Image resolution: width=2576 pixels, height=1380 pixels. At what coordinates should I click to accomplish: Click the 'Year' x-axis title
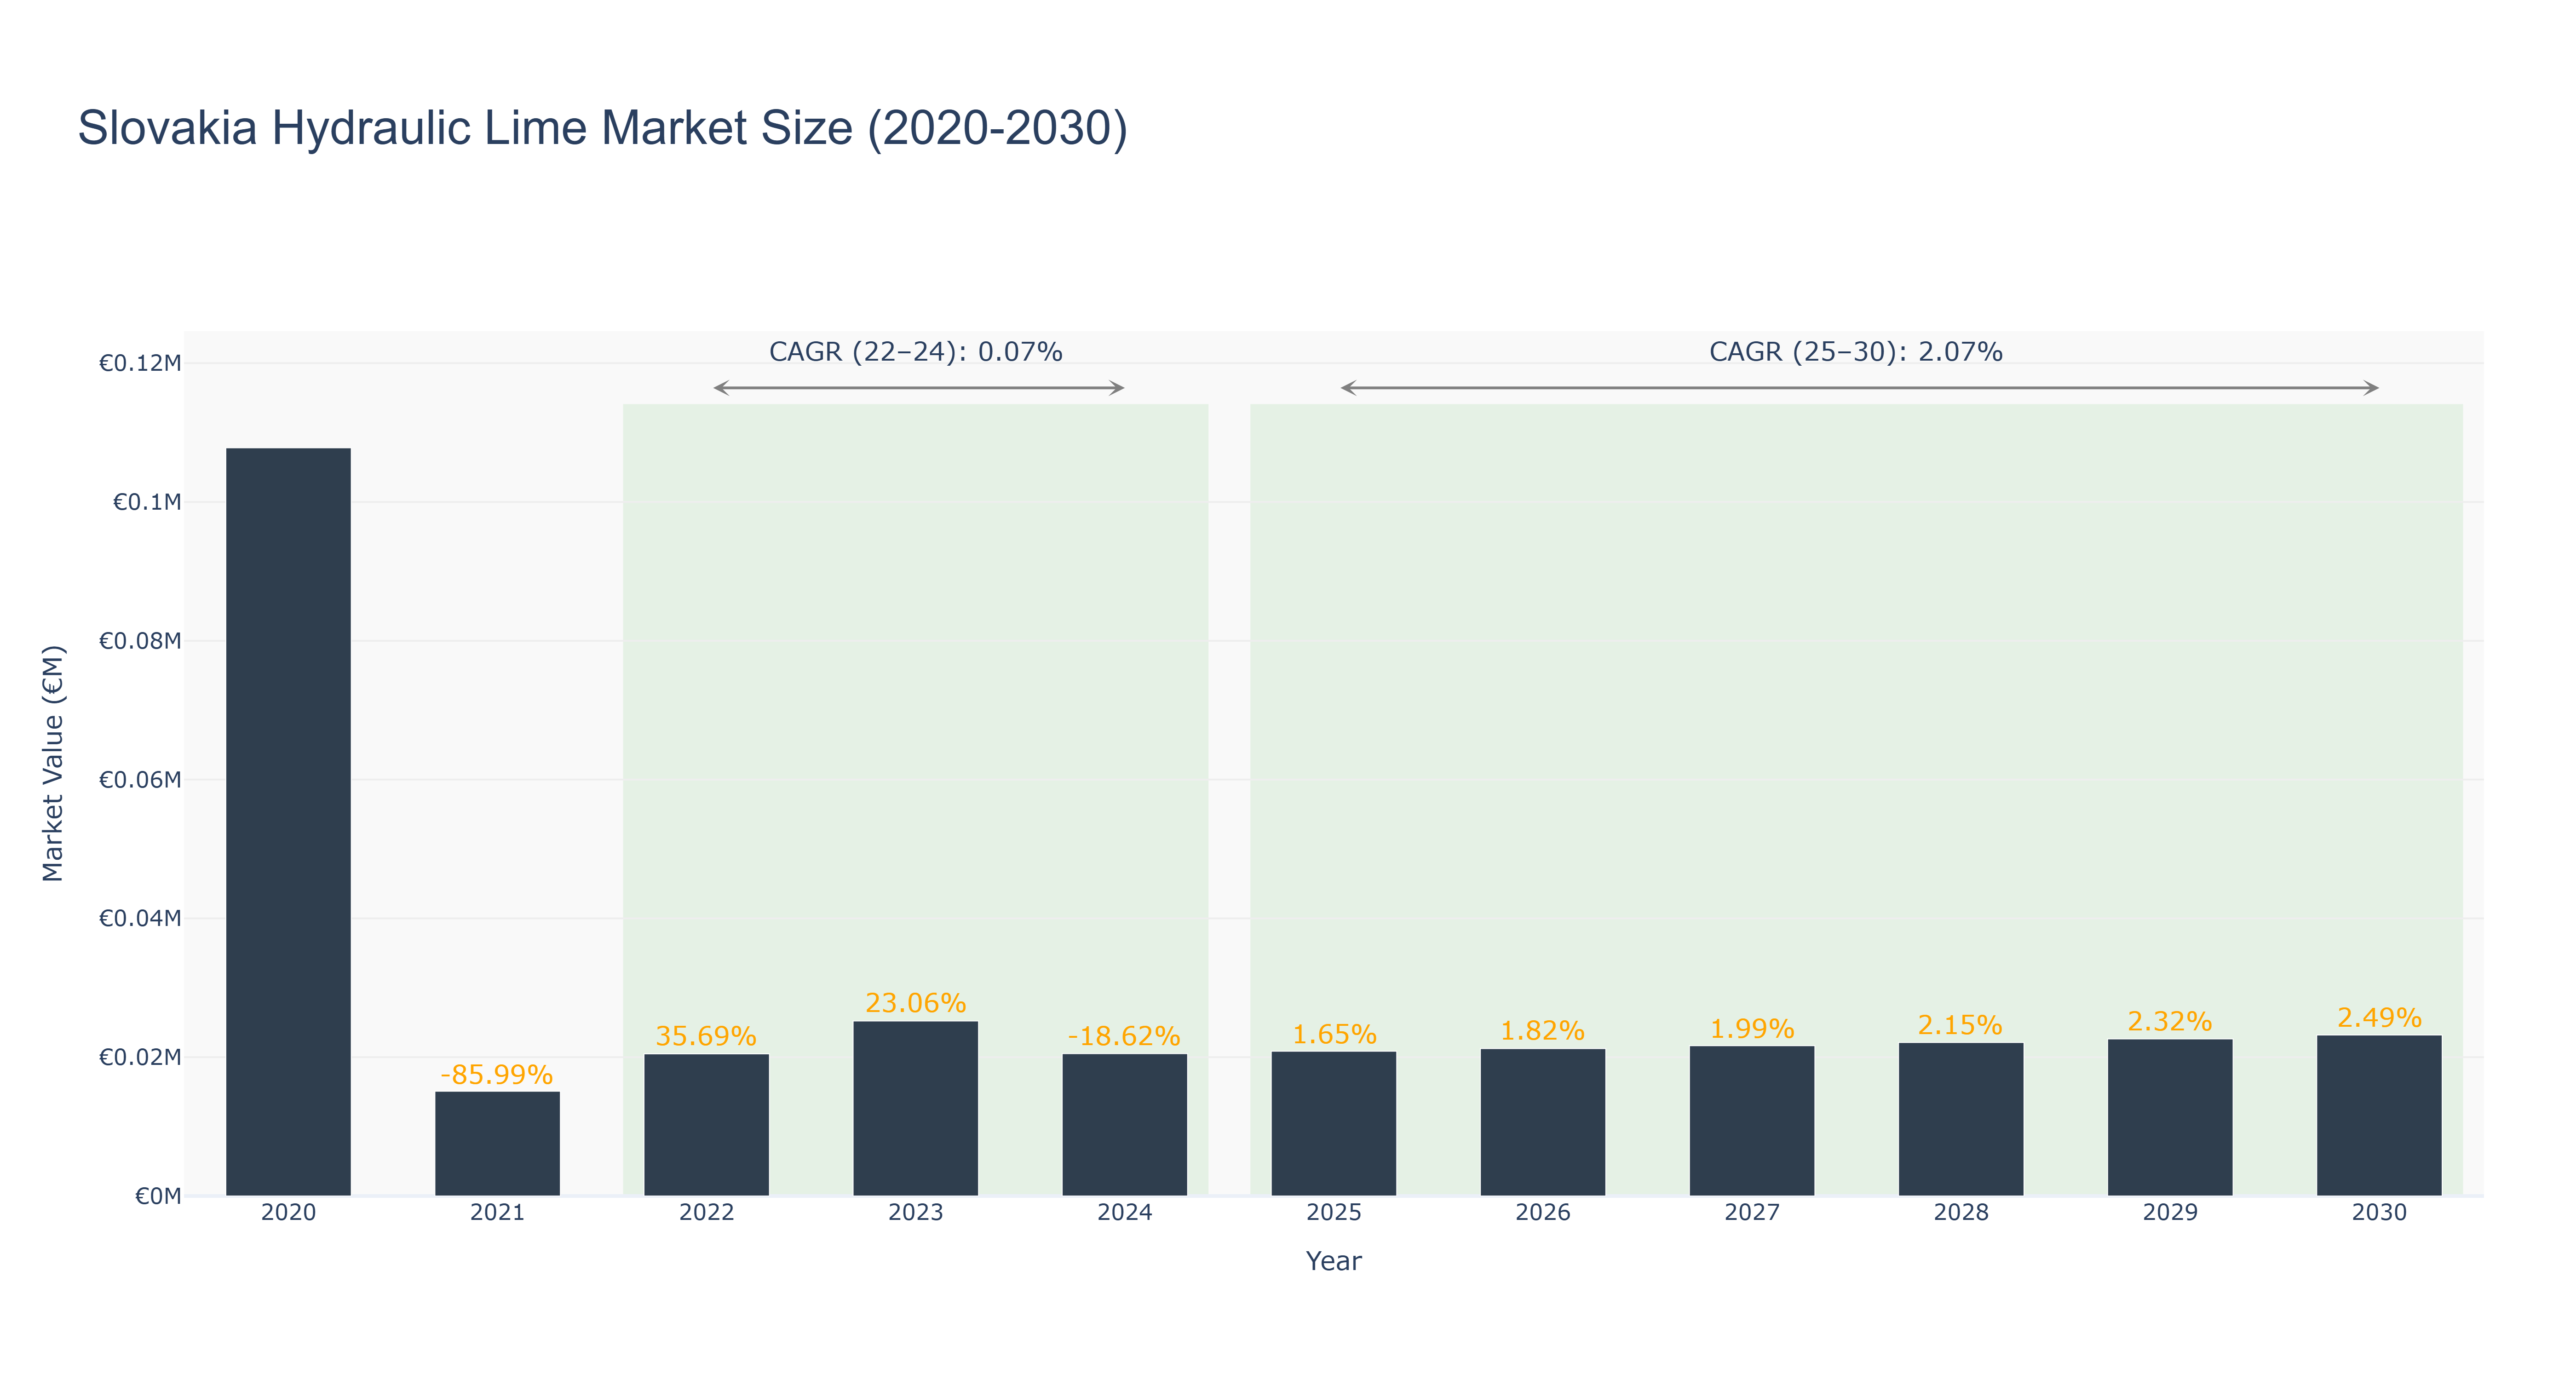[1333, 1261]
